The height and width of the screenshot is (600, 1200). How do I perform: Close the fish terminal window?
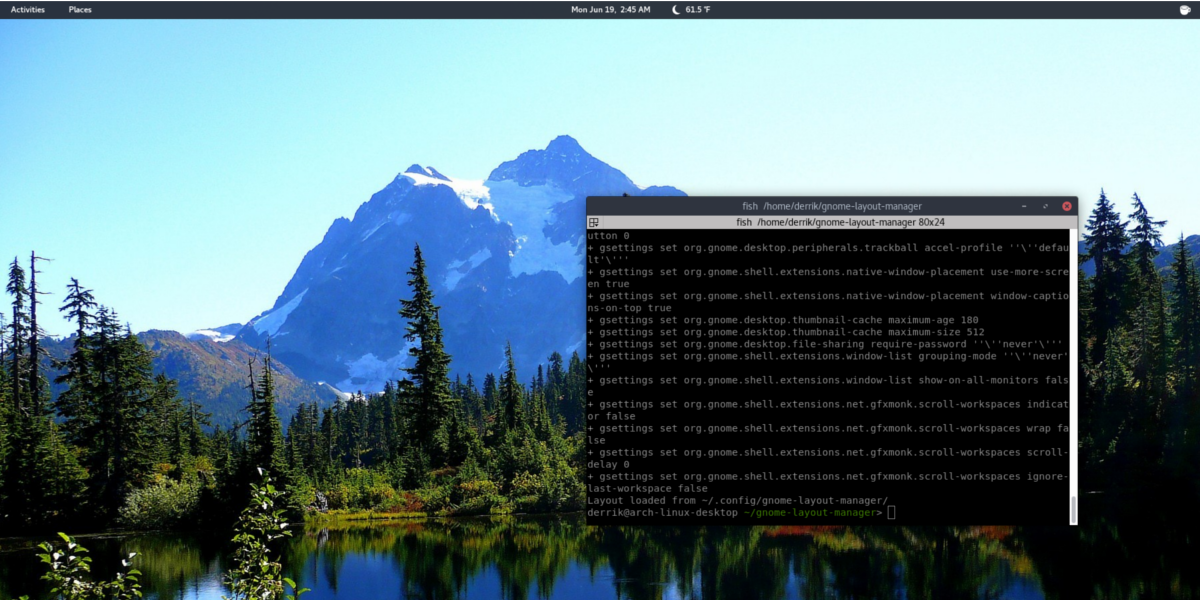point(1067,206)
